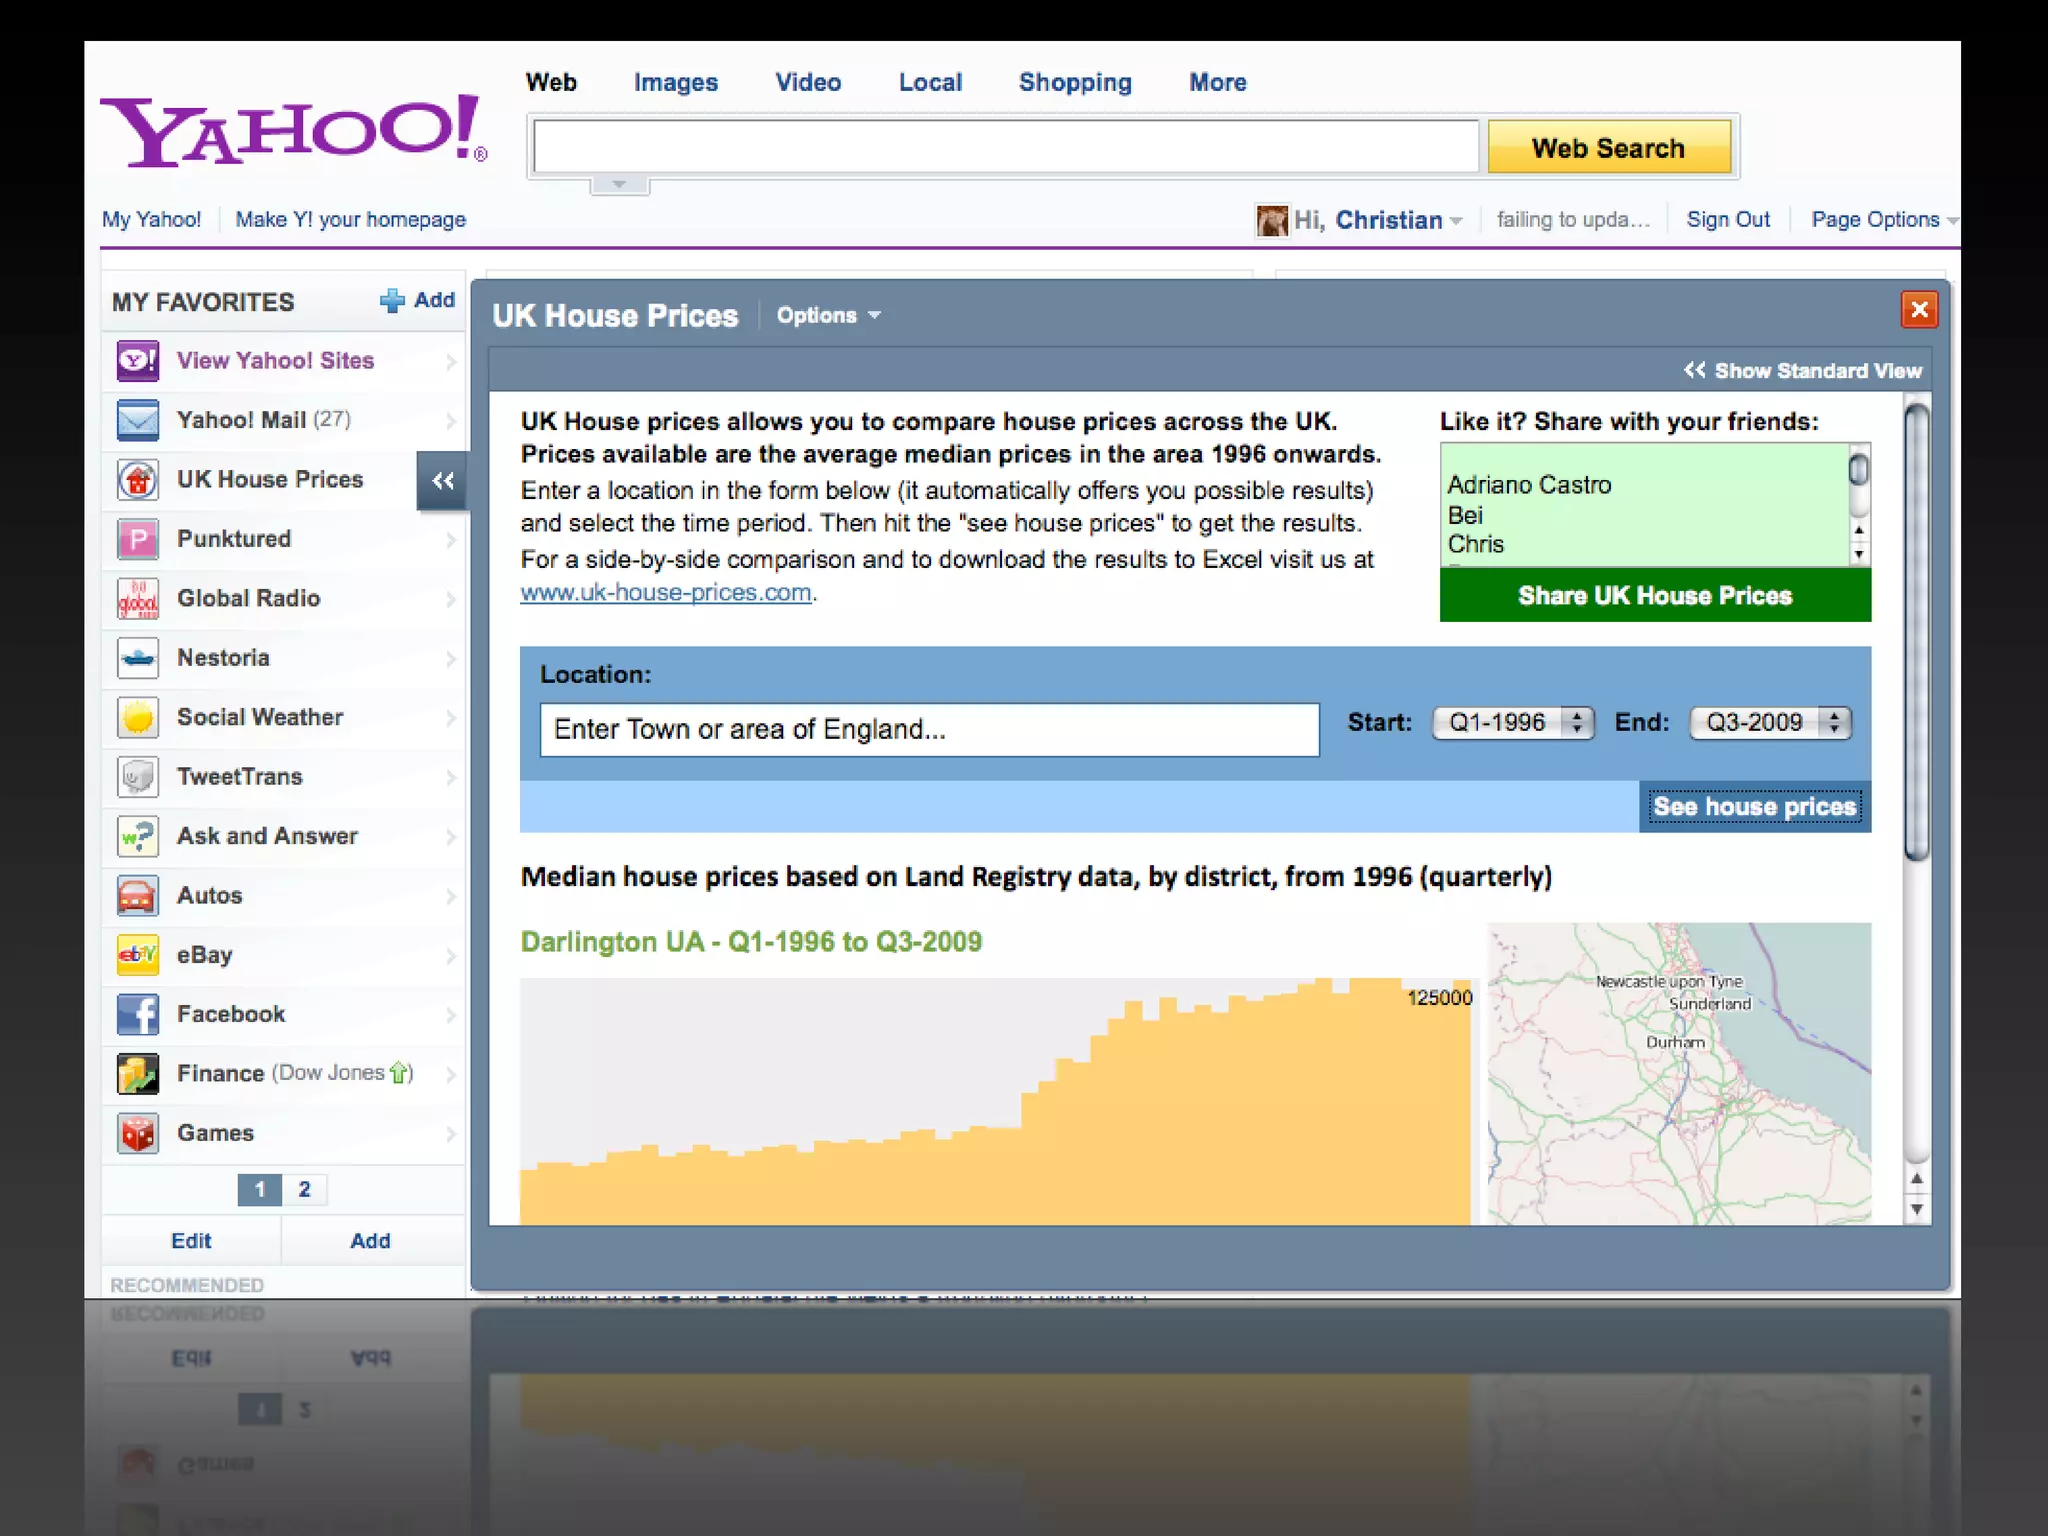Click Darlington UA - Q1-1996 to Q3-2009 heading

point(751,941)
